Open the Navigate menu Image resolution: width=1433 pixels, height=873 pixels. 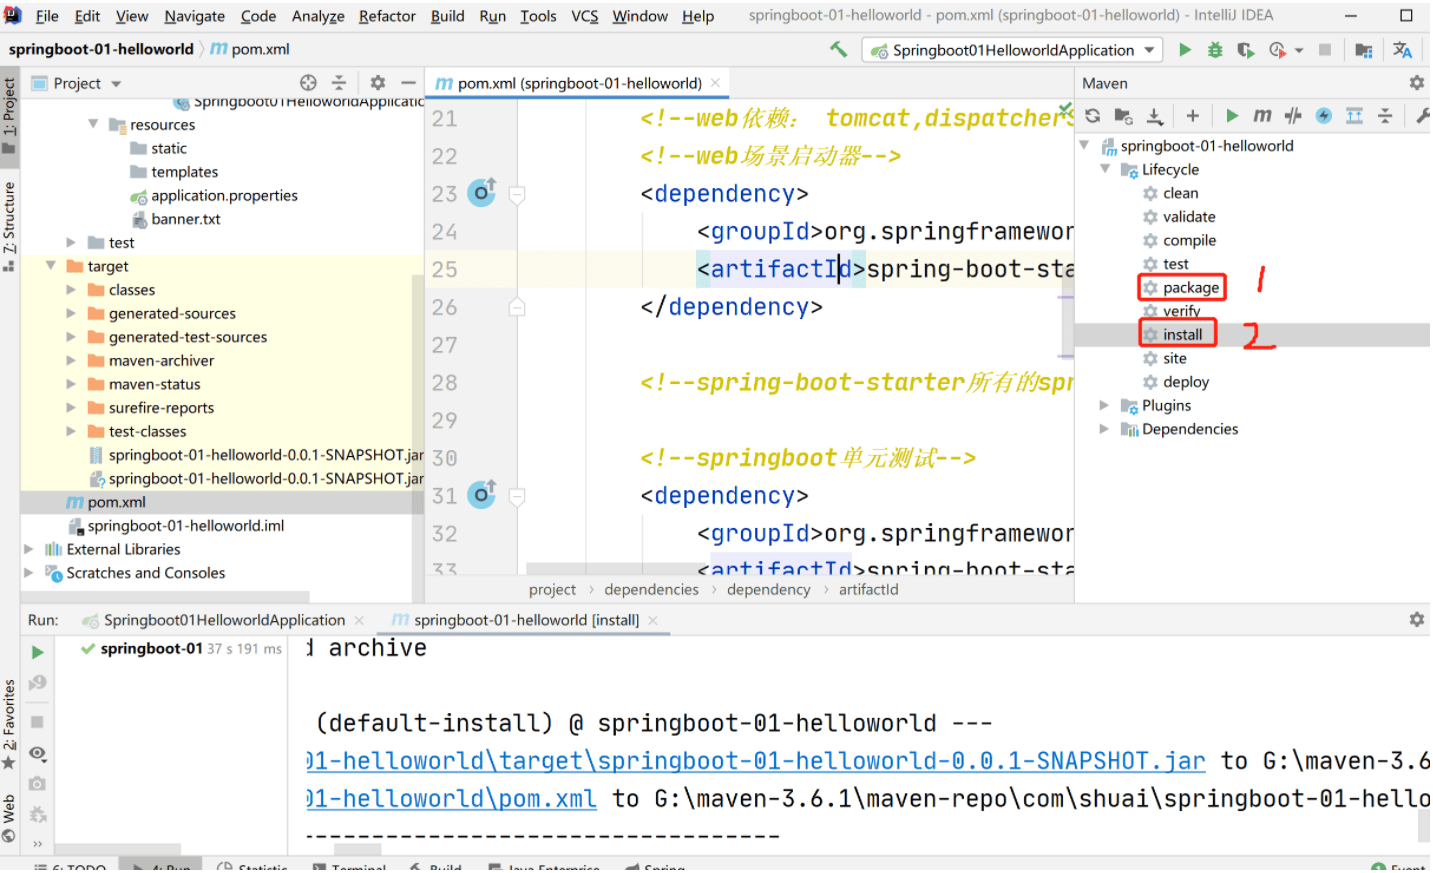[x=194, y=16]
